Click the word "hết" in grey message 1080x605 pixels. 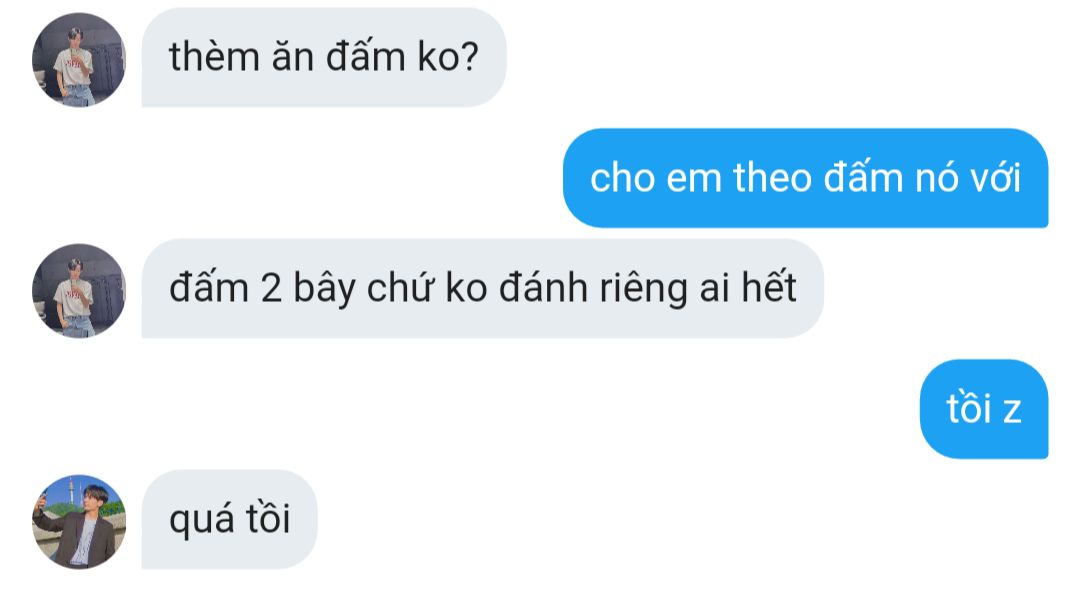click(x=769, y=287)
